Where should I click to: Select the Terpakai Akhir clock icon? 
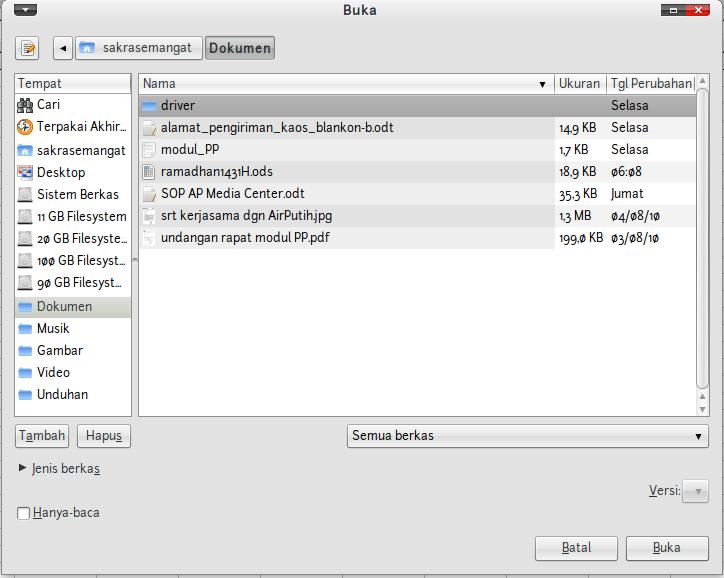pyautogui.click(x=26, y=127)
